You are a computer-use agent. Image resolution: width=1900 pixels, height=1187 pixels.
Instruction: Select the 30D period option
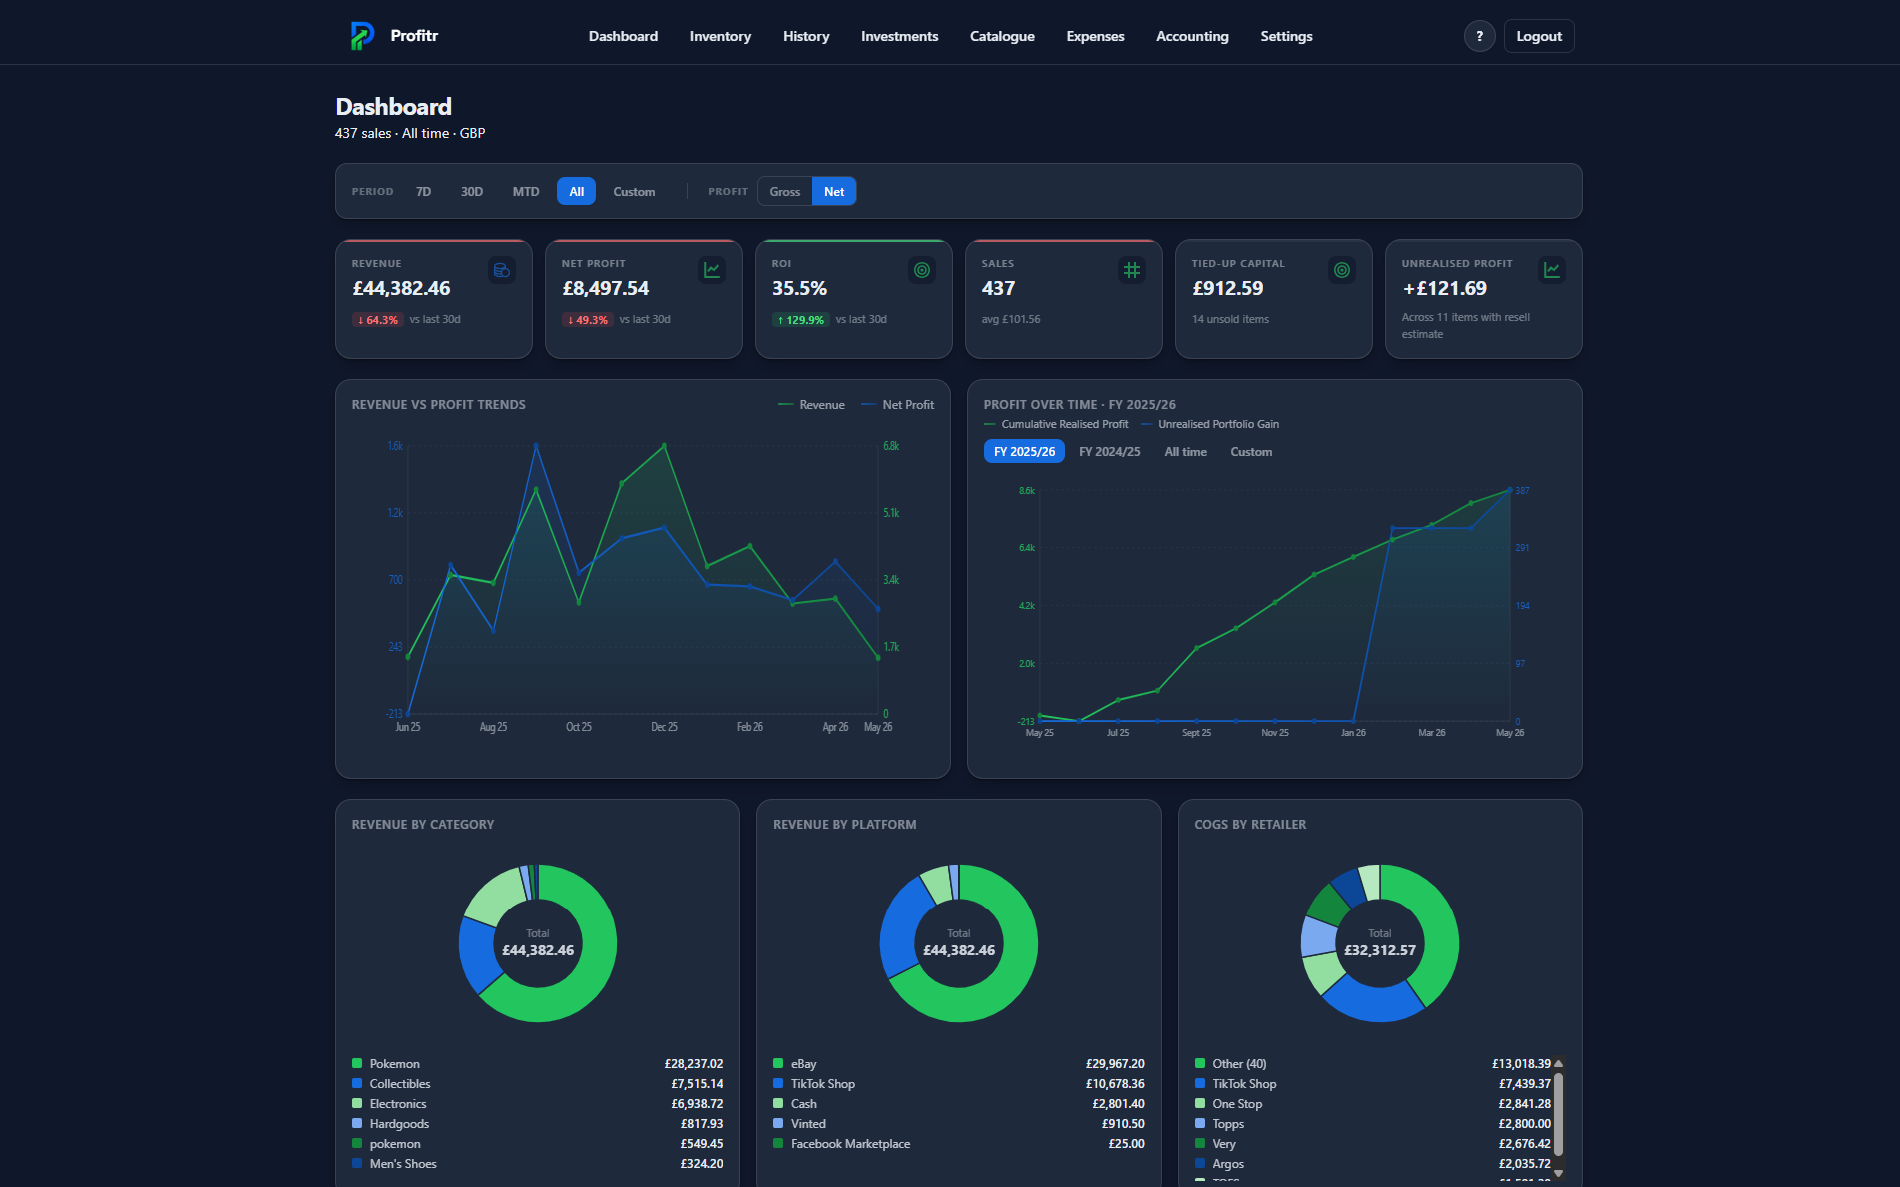coord(472,191)
